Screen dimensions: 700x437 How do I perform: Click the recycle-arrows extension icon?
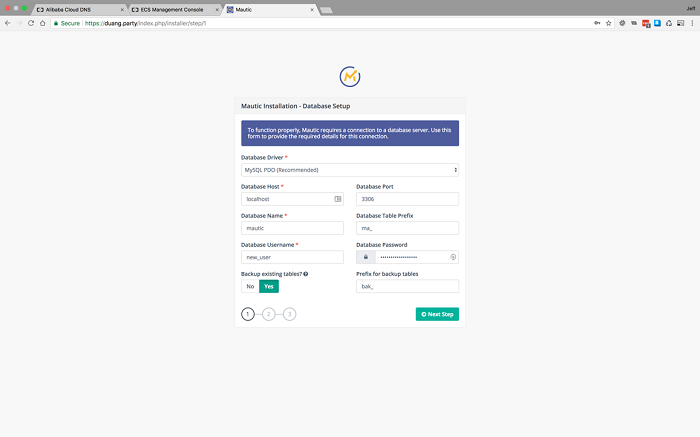669,23
